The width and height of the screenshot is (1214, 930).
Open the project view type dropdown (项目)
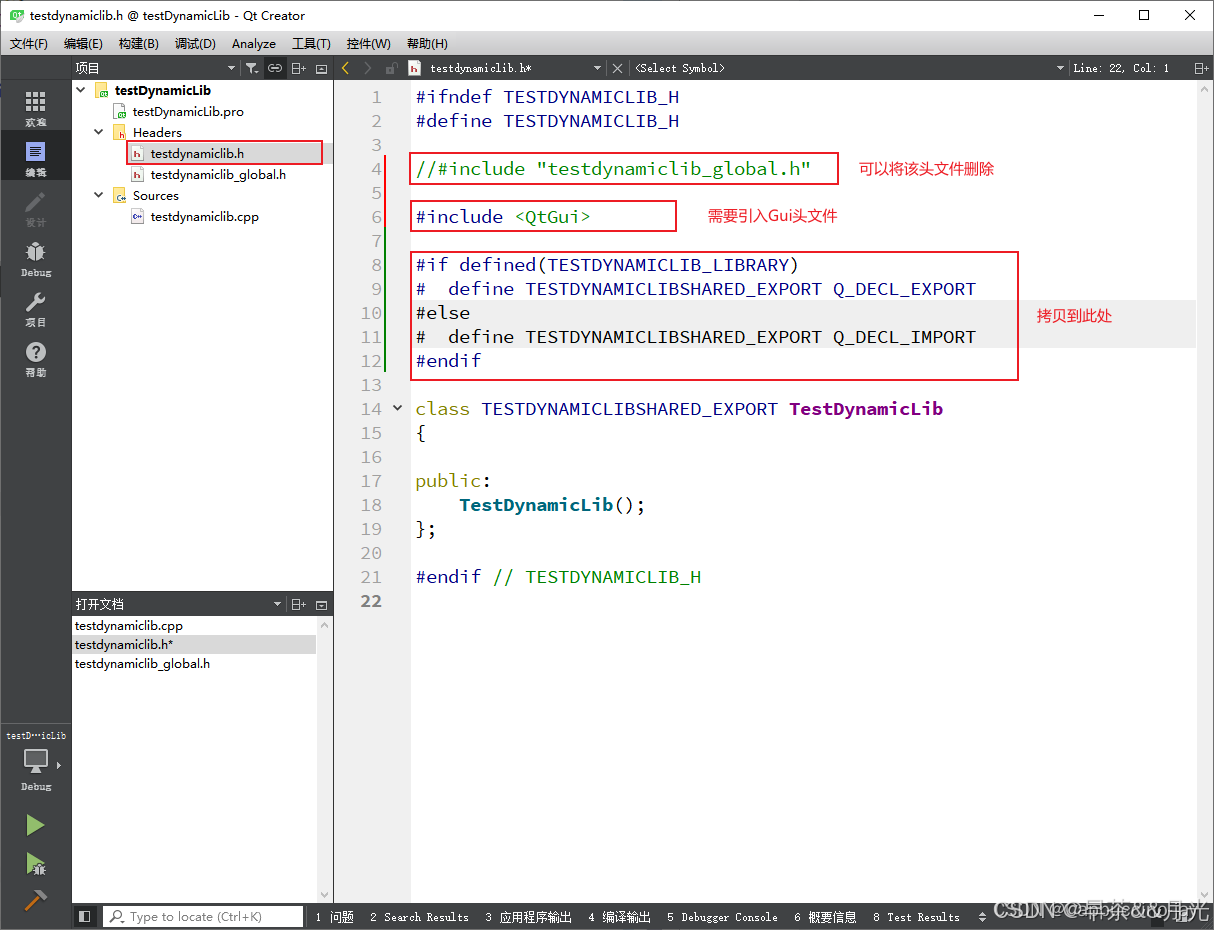click(x=155, y=68)
